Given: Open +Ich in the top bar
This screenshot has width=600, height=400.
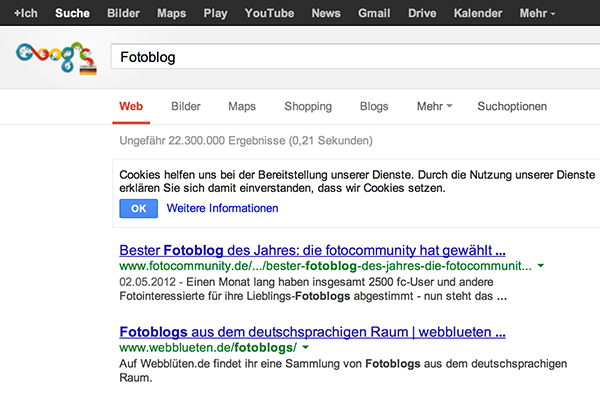Looking at the screenshot, I should click(26, 13).
